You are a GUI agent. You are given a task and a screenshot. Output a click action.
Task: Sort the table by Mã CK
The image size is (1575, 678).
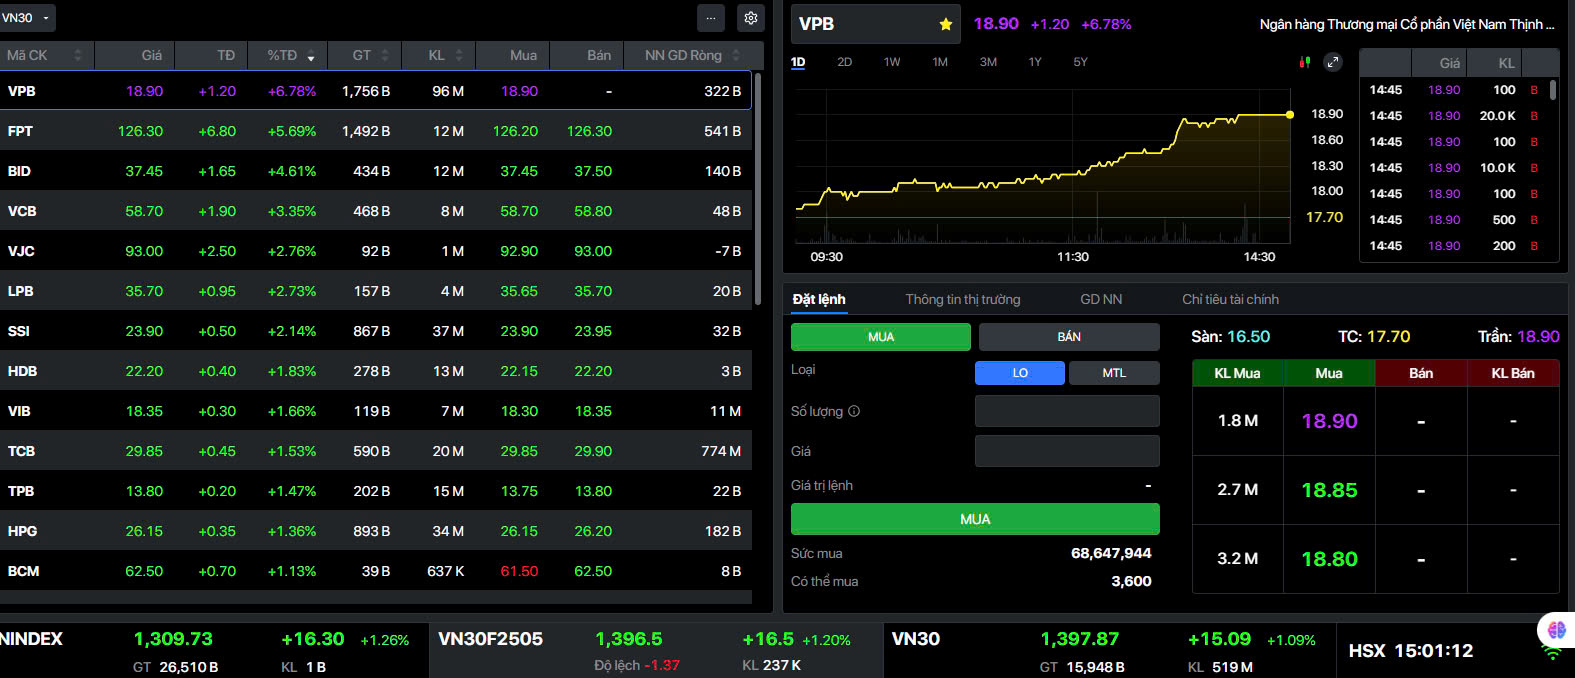(x=45, y=55)
